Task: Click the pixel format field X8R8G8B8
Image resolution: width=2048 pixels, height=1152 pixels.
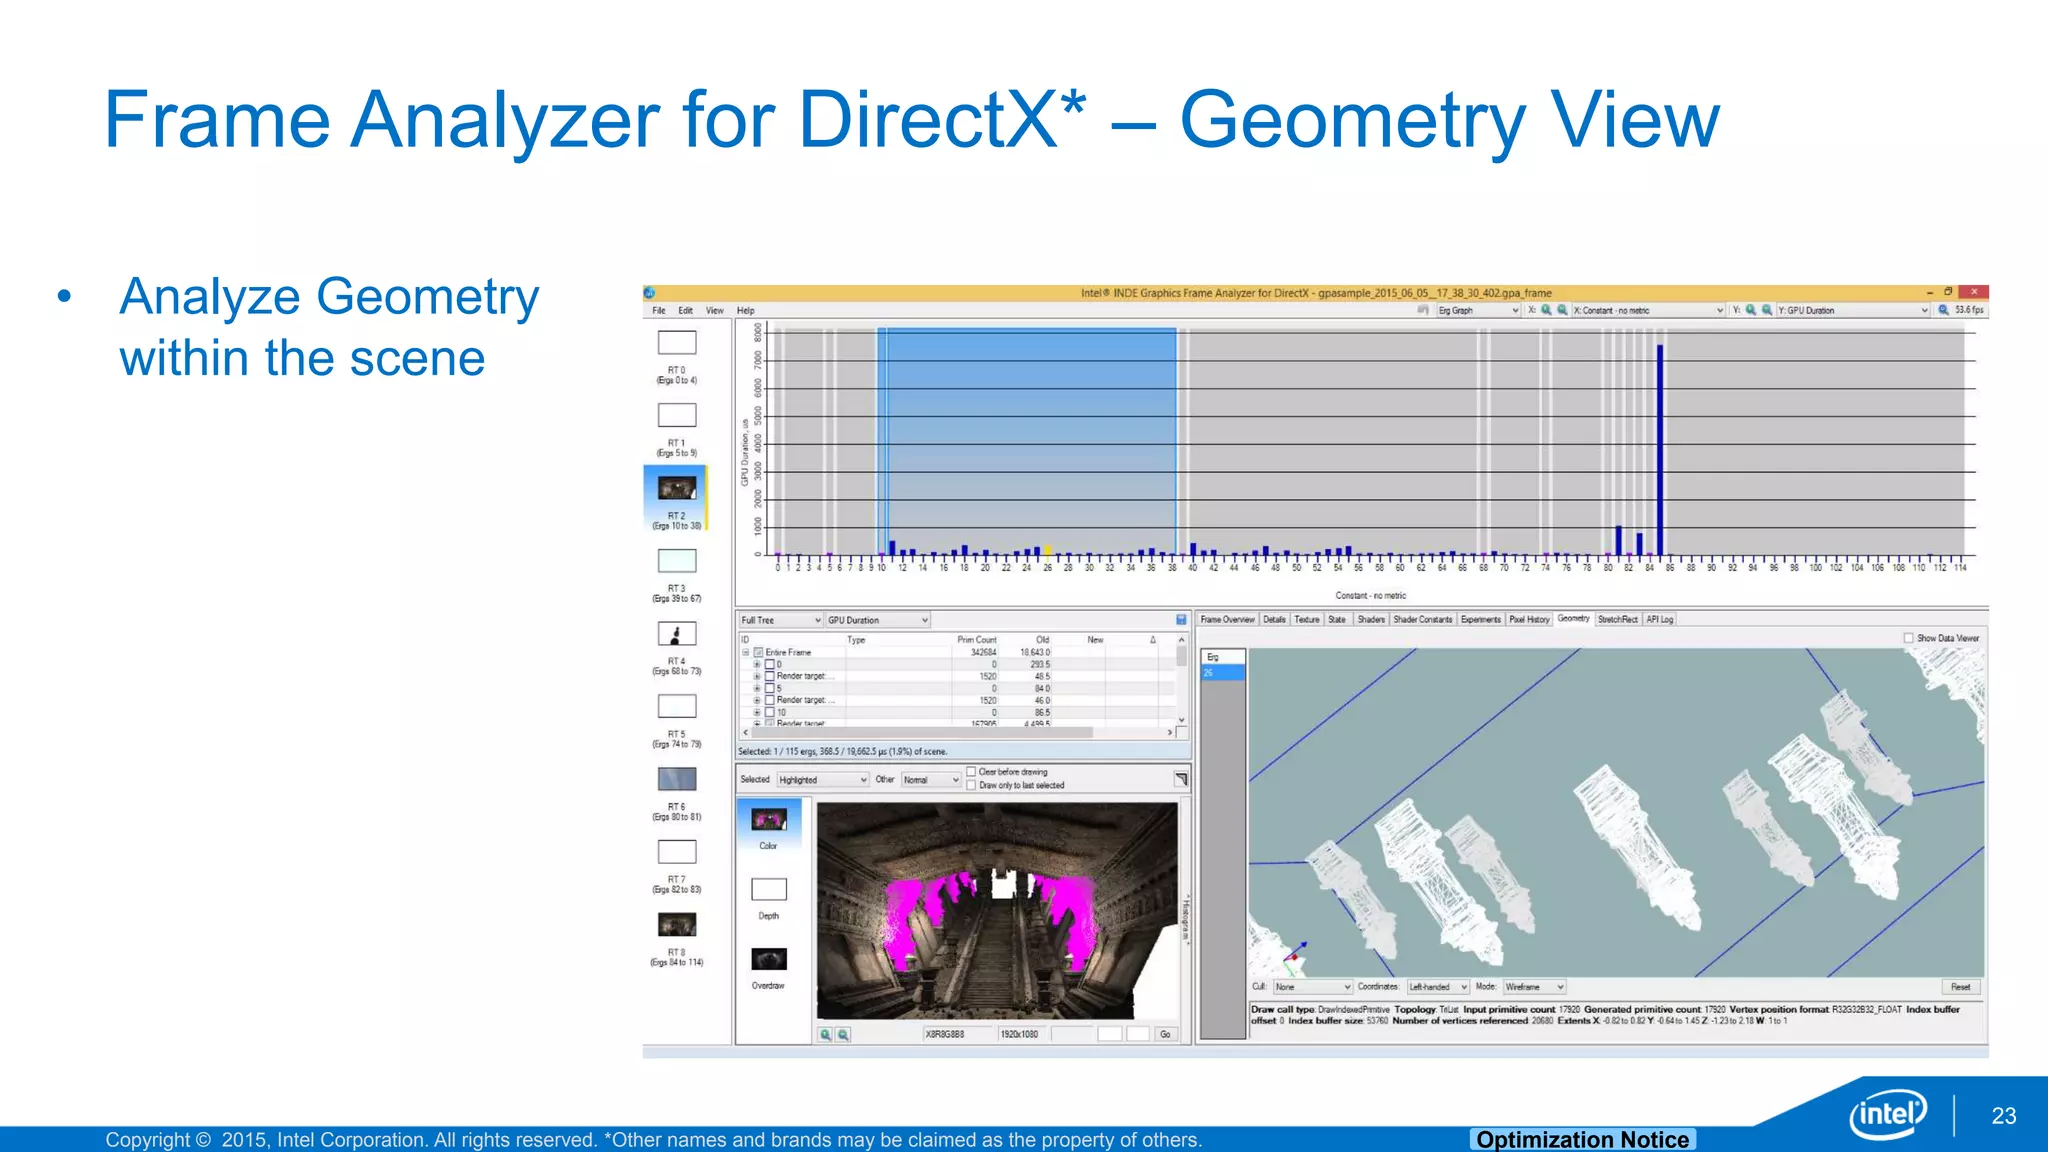Action: tap(957, 1034)
